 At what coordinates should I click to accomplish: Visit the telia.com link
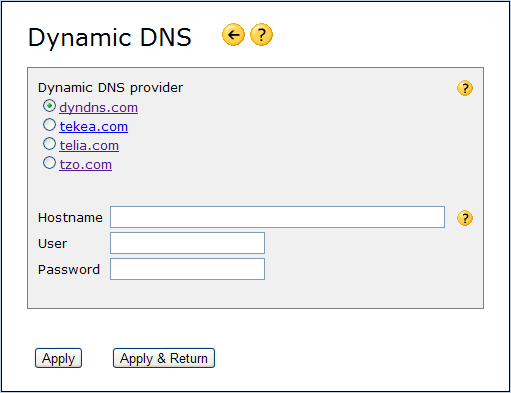coord(89,146)
